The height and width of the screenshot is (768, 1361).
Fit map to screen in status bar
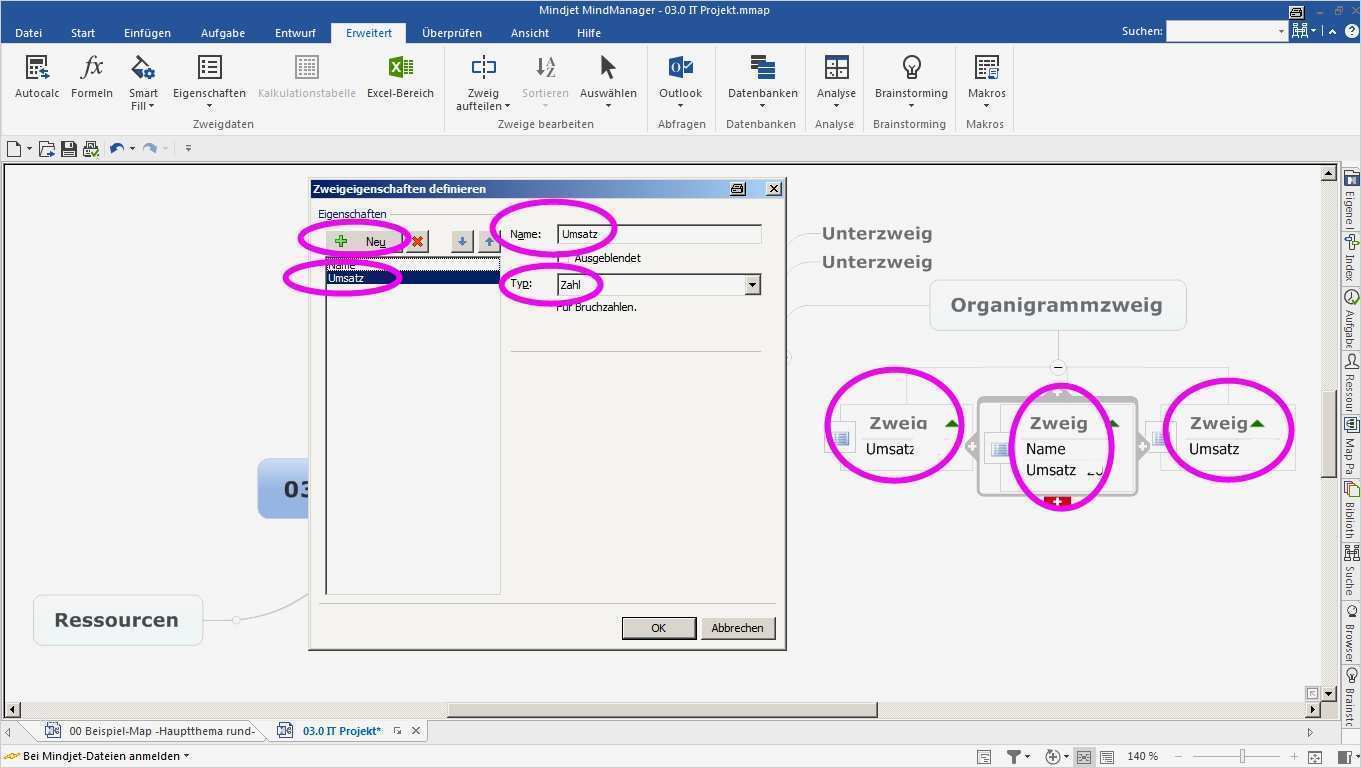[x=1315, y=757]
